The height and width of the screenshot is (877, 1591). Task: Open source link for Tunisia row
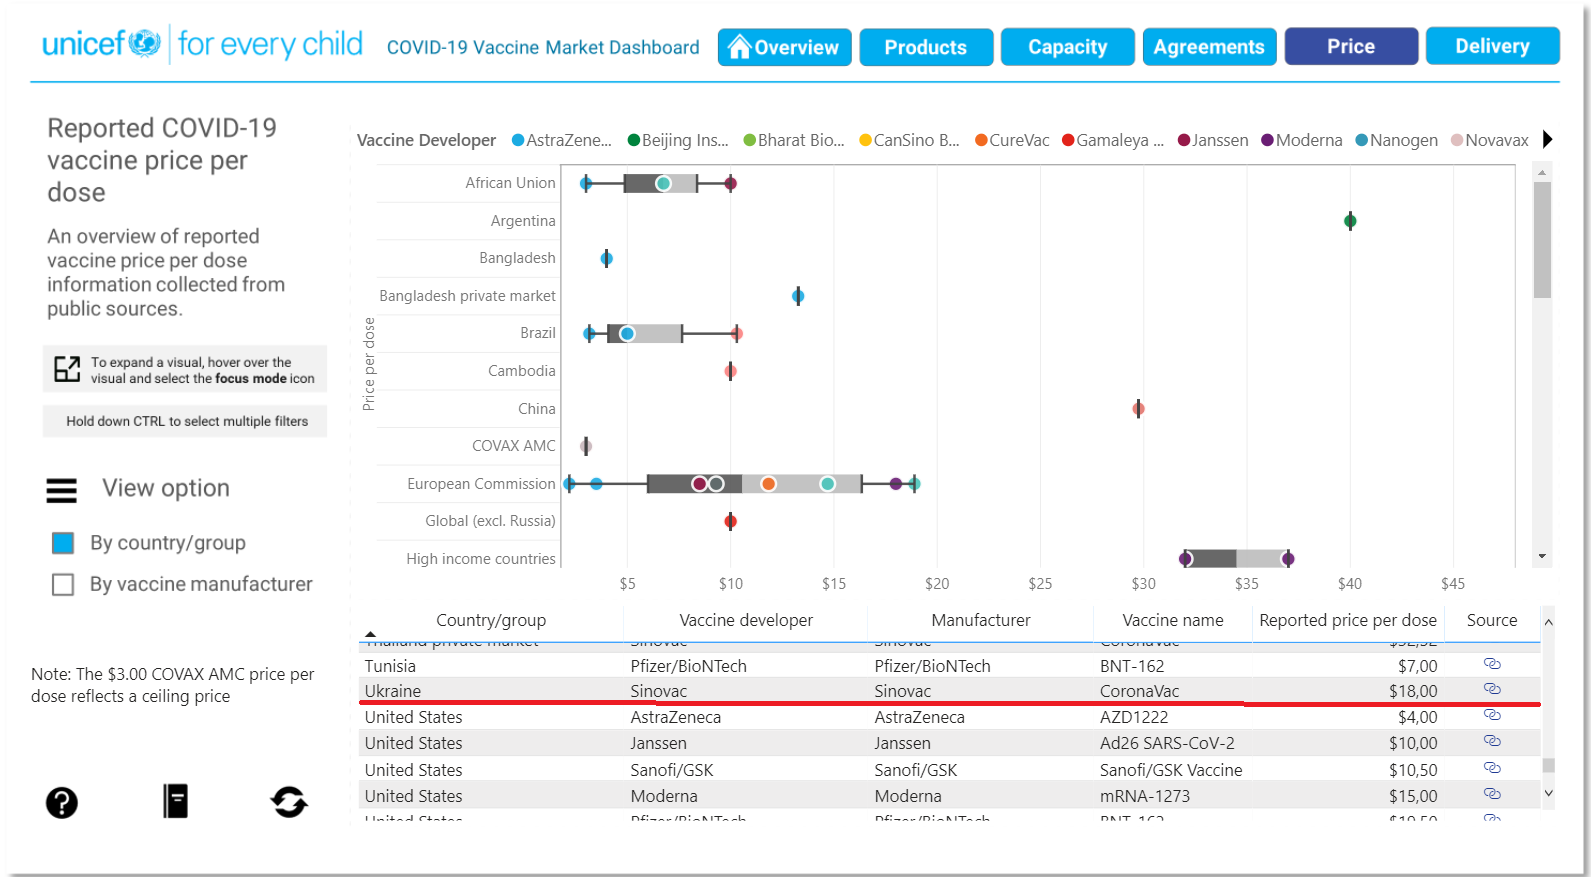pos(1492,664)
